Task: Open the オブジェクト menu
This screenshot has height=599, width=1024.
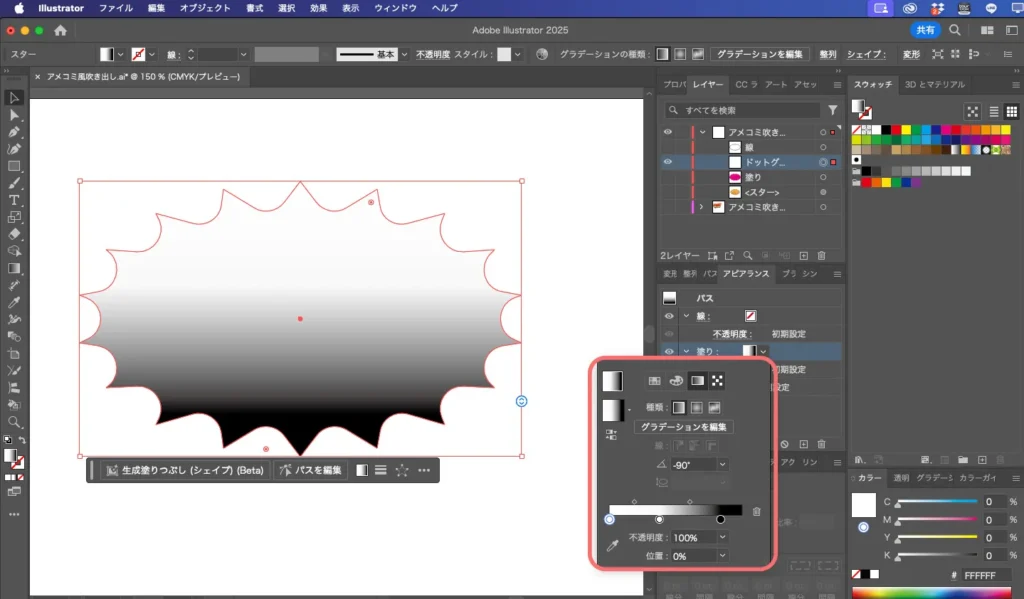Action: 204,8
